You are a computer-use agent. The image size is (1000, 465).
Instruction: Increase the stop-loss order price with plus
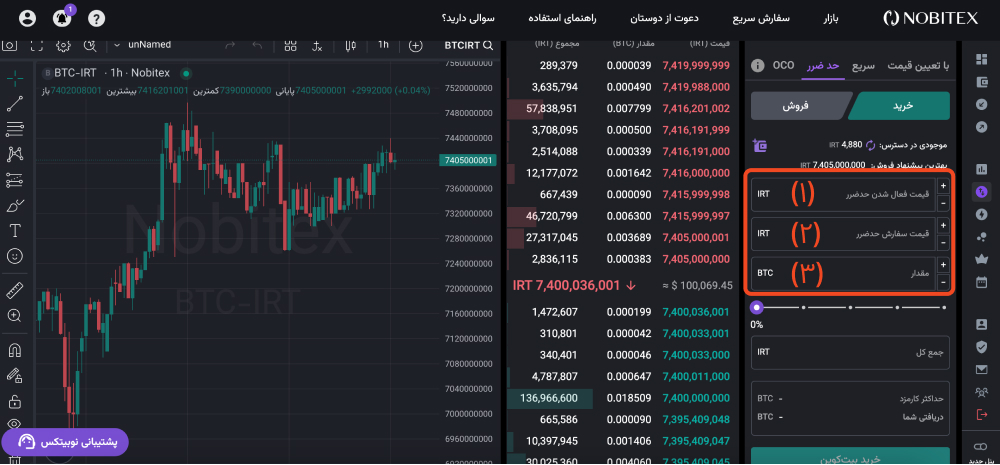click(943, 225)
